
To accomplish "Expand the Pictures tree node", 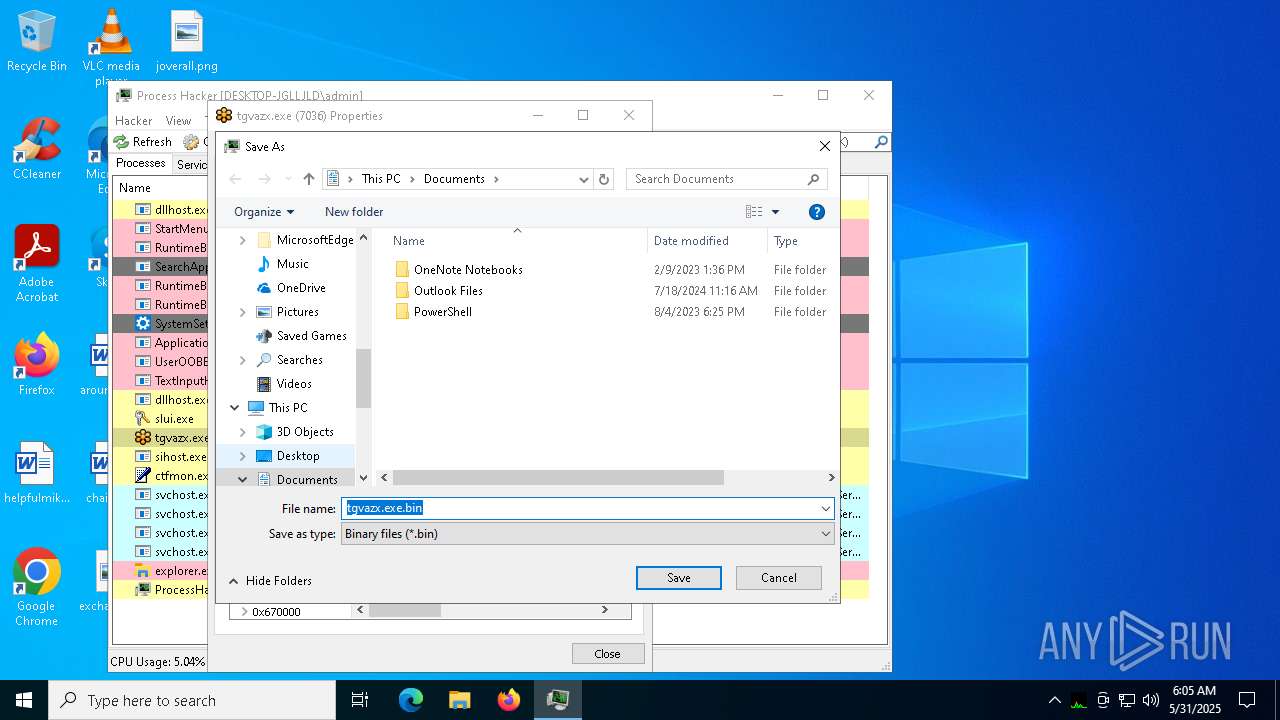I will 243,312.
